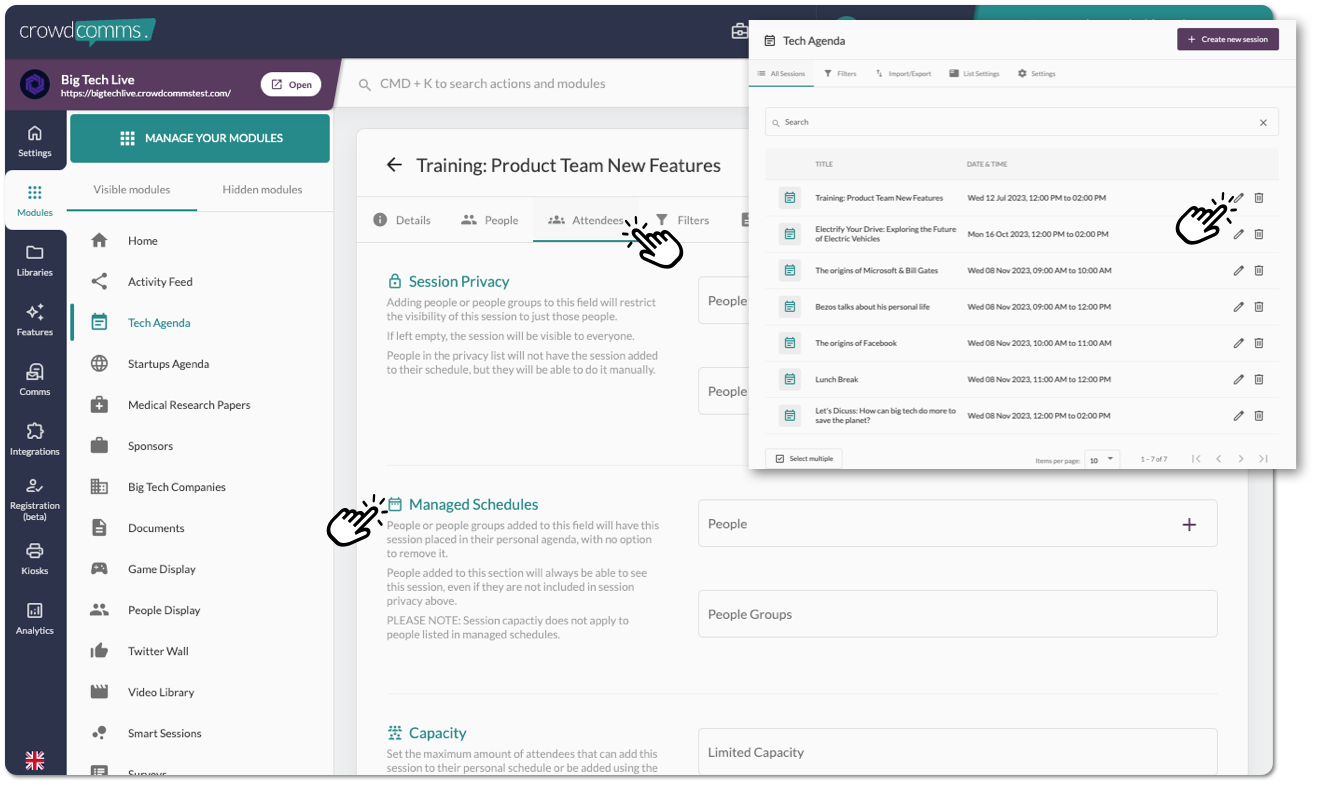1319x804 pixels.
Task: Open the Import/Export tab
Action: click(x=903, y=74)
